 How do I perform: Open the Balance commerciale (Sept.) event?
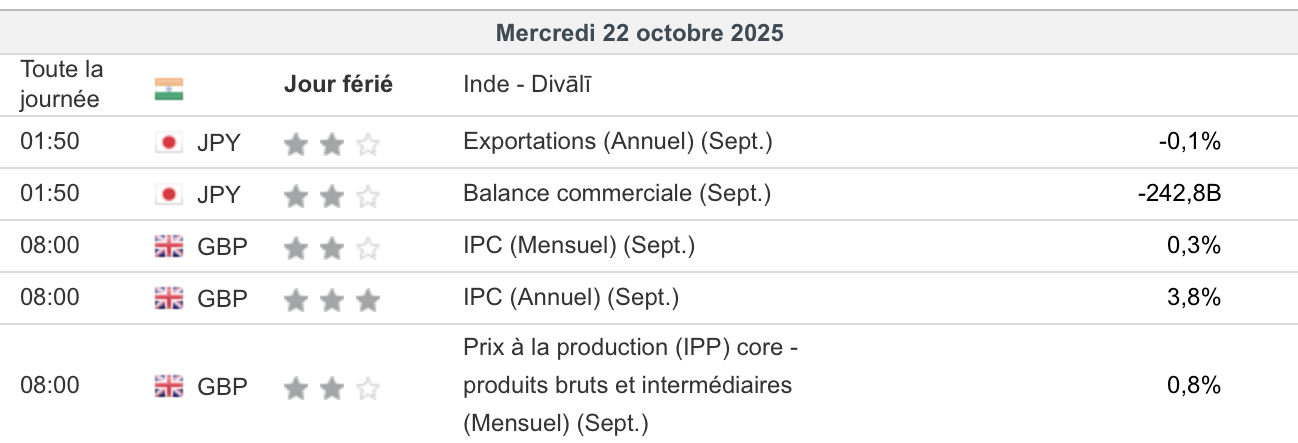617,194
